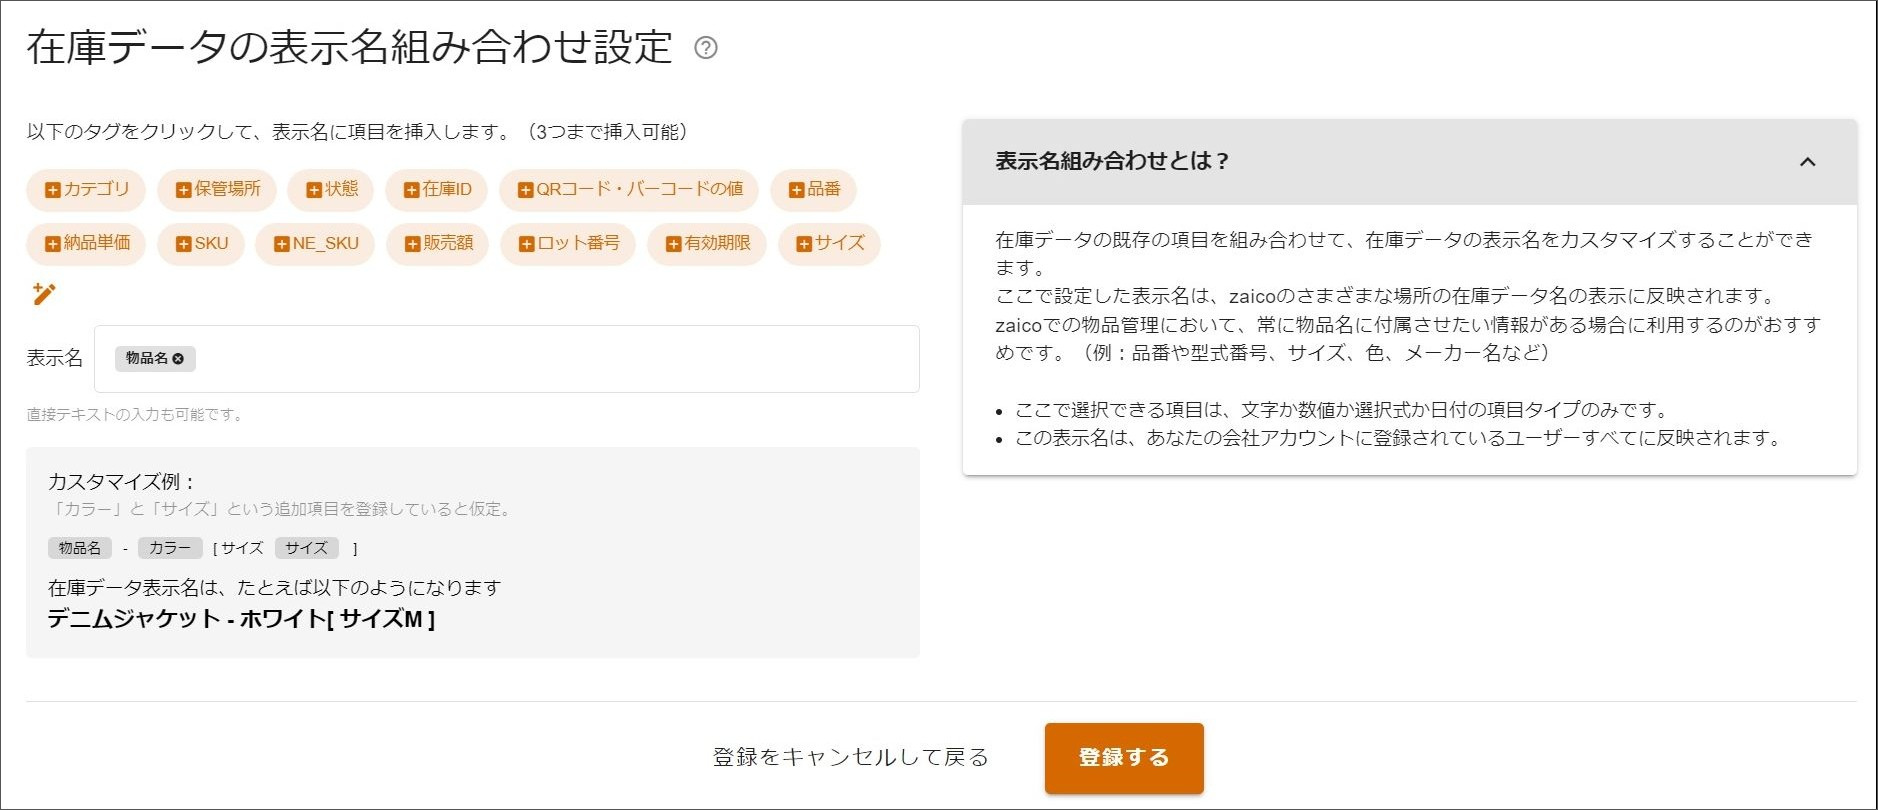Click the help question mark icon beside title
1878x810 pixels.
[x=705, y=48]
